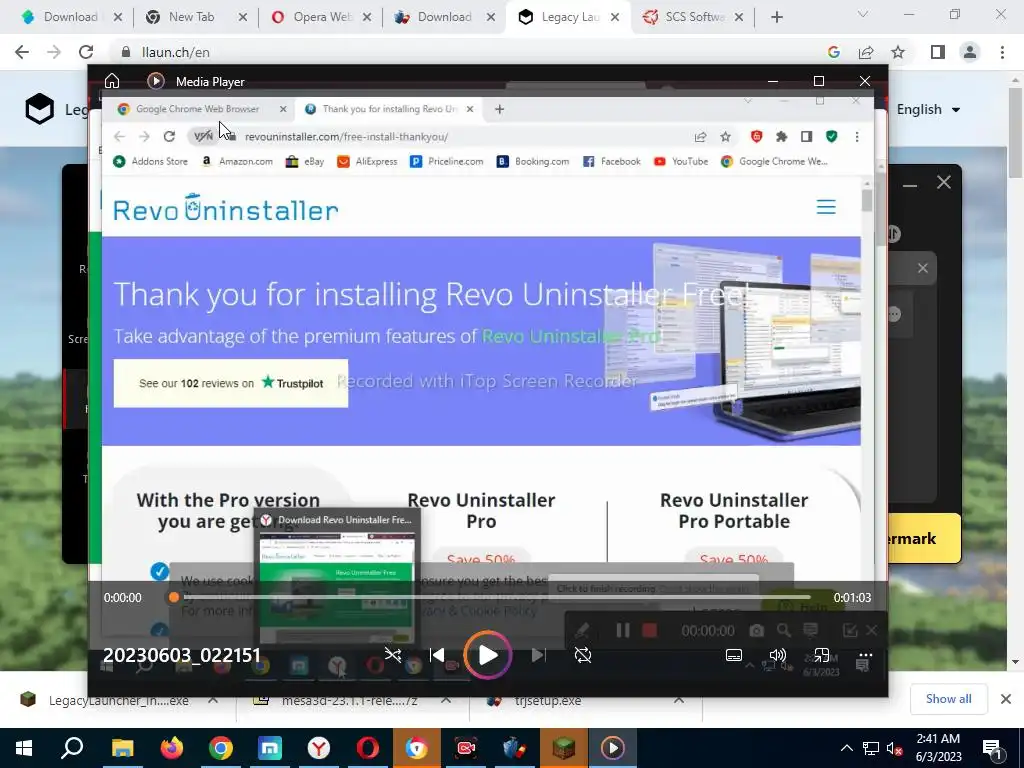Toggle subtitles and captions in Media Player
The width and height of the screenshot is (1024, 768).
point(733,655)
